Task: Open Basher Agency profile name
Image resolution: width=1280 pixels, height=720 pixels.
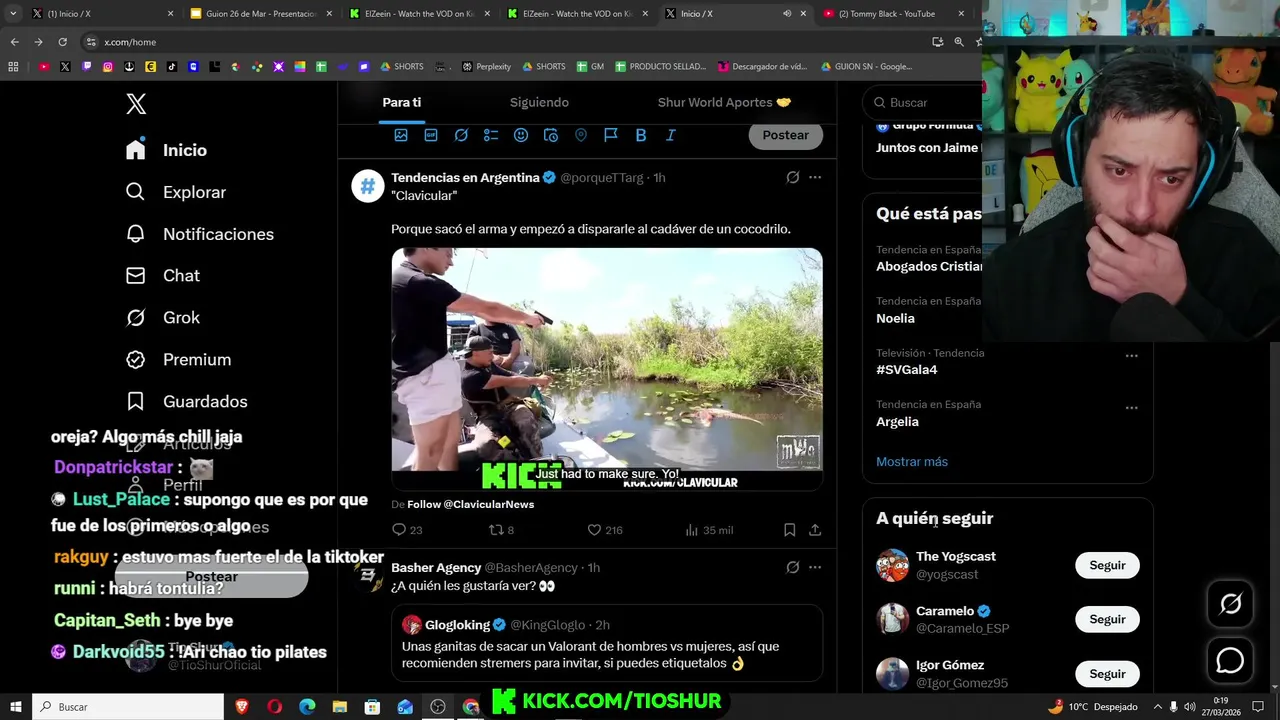Action: pyautogui.click(x=436, y=567)
